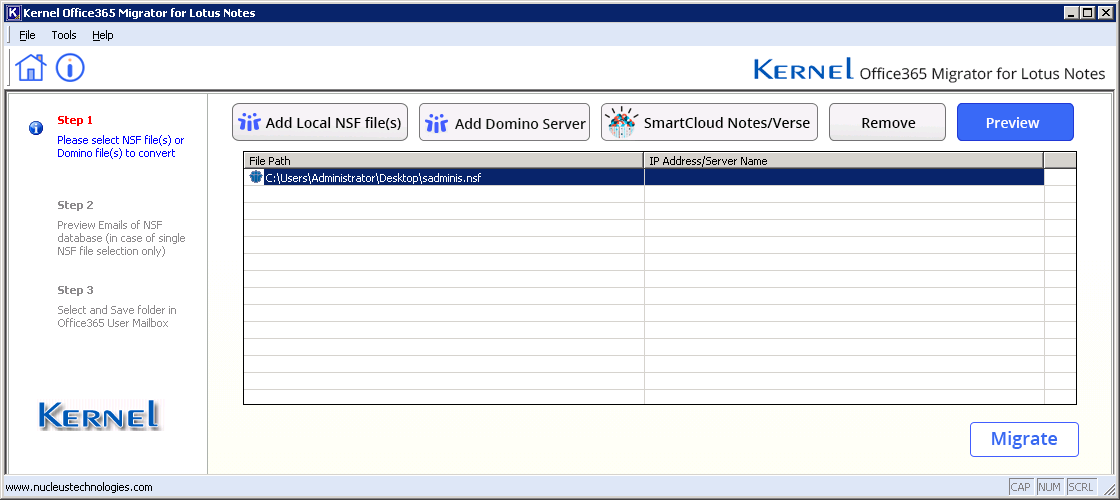
Task: Add Local NSF file(s)
Action: tap(320, 123)
